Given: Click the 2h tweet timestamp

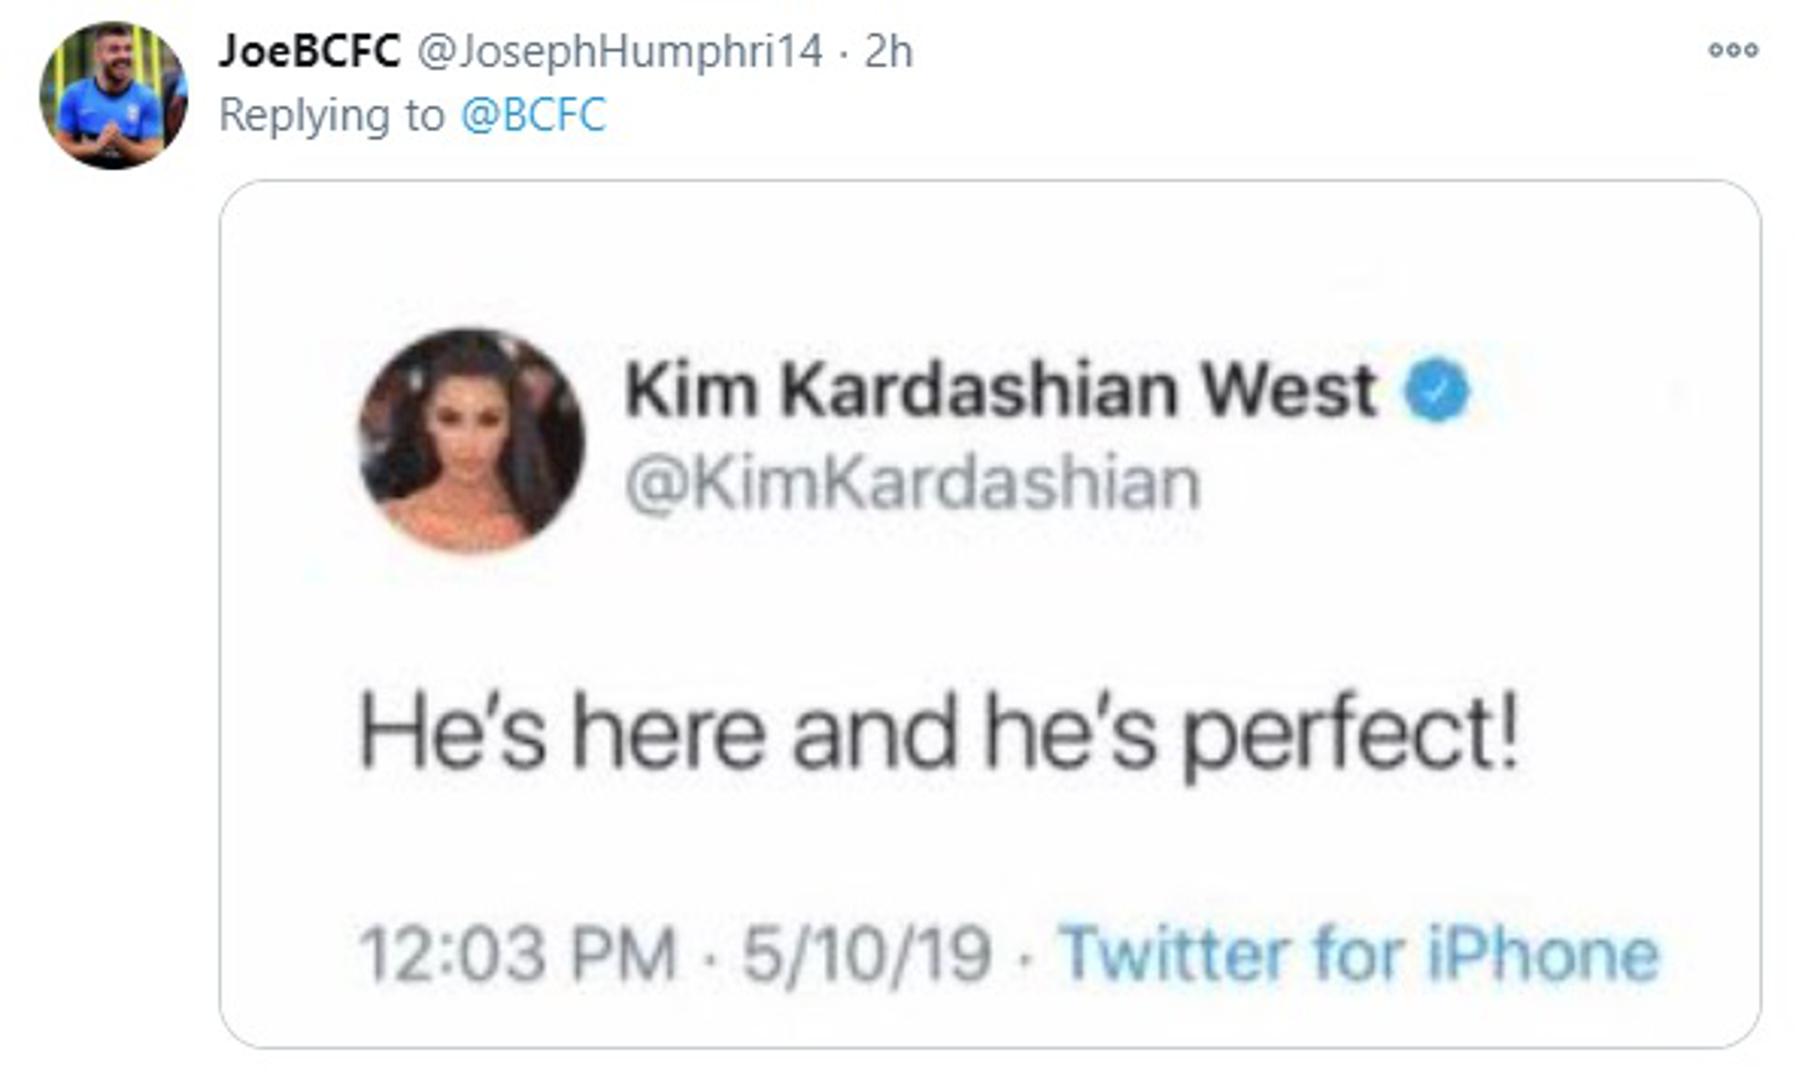Looking at the screenshot, I should click(888, 51).
